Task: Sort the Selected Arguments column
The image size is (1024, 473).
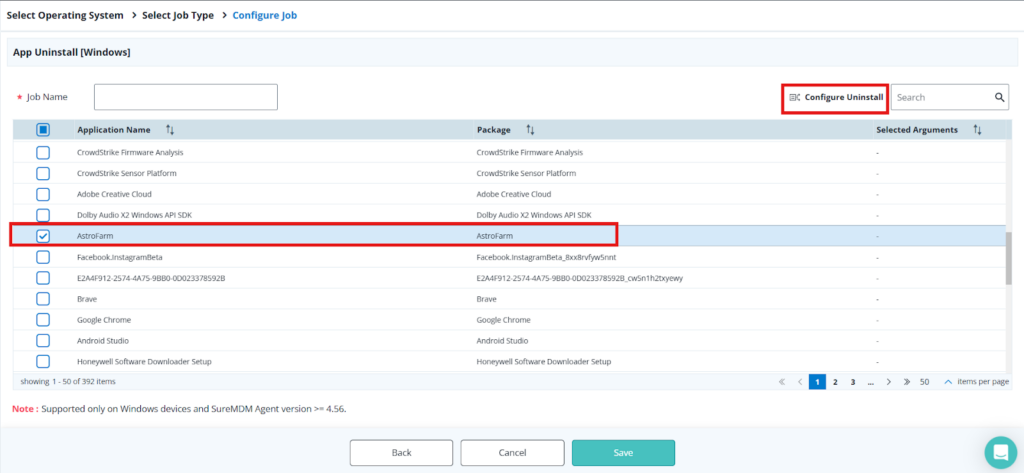Action: click(x=977, y=130)
